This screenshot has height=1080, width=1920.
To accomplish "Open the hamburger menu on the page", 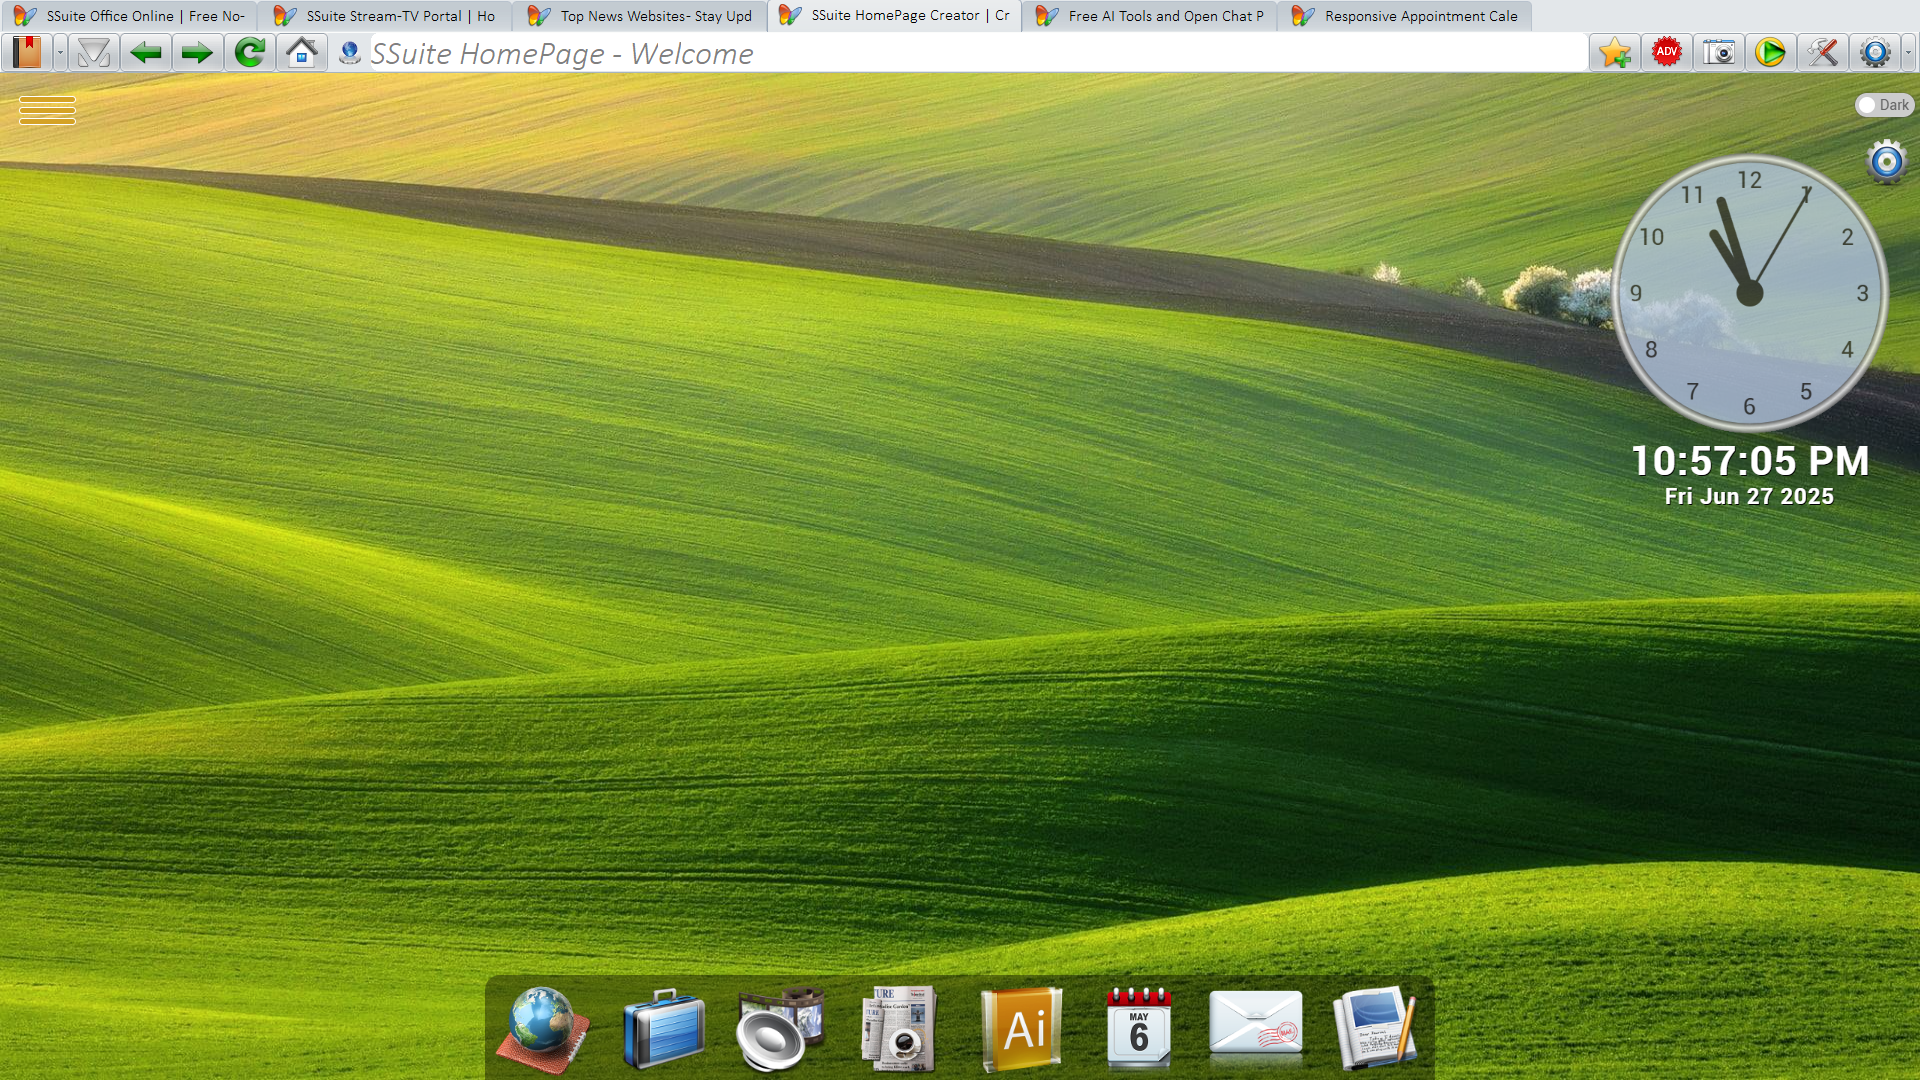I will point(47,110).
